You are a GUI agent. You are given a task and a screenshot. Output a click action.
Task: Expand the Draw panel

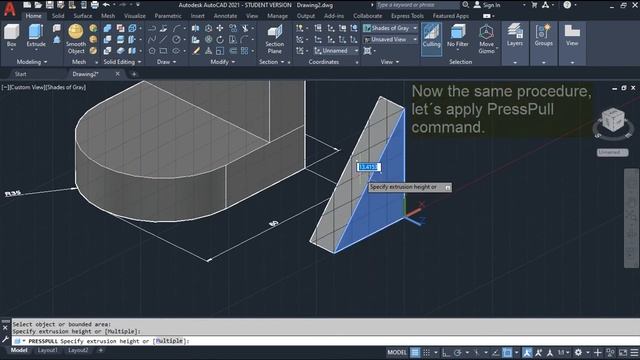167,62
